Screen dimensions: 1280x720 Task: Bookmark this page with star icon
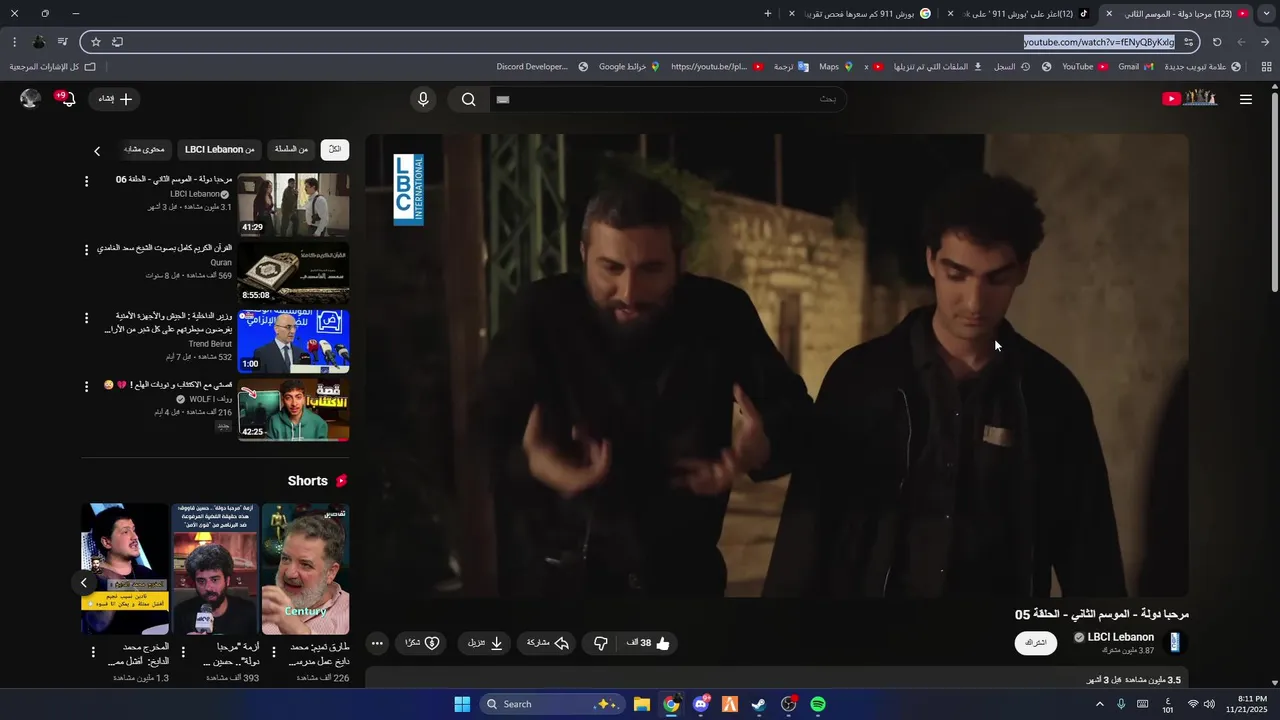96,42
